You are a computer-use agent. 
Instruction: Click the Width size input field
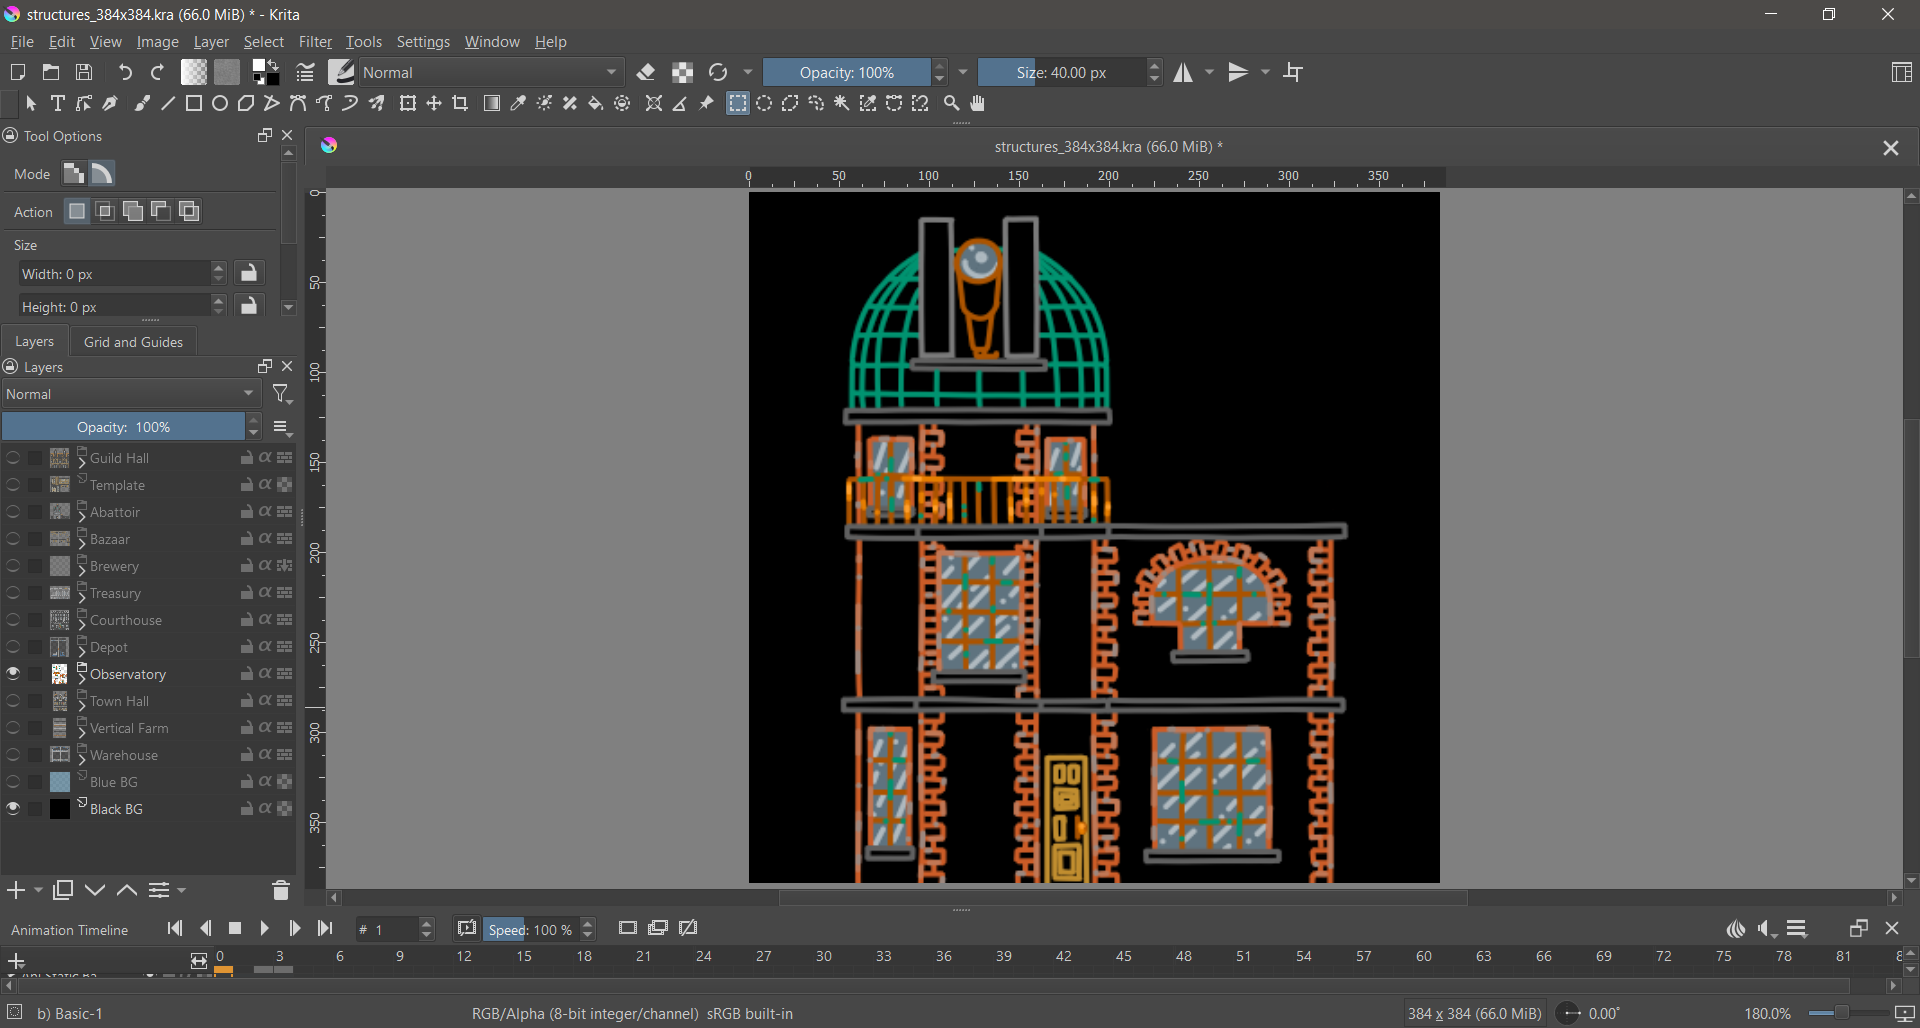(115, 274)
